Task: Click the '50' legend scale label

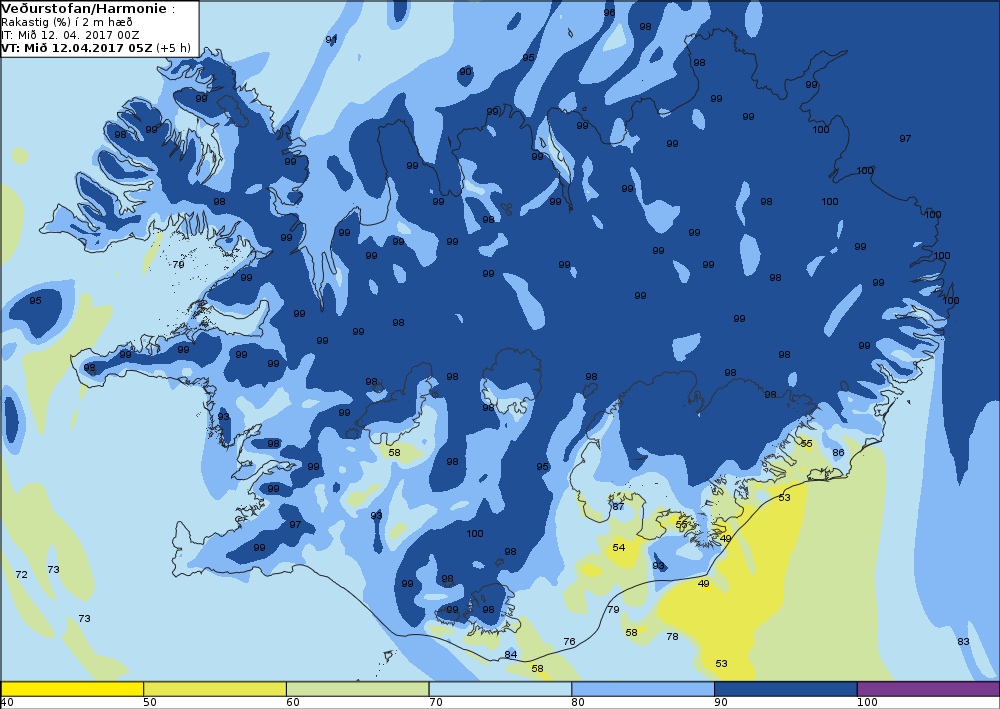Action: 150,702
